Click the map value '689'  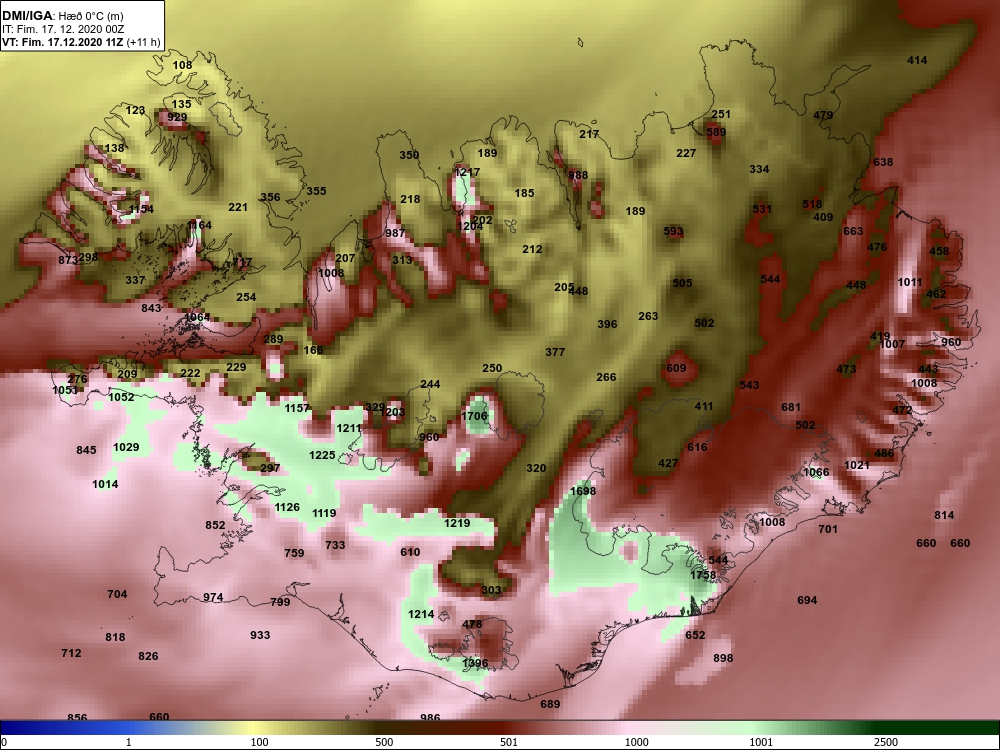(550, 704)
